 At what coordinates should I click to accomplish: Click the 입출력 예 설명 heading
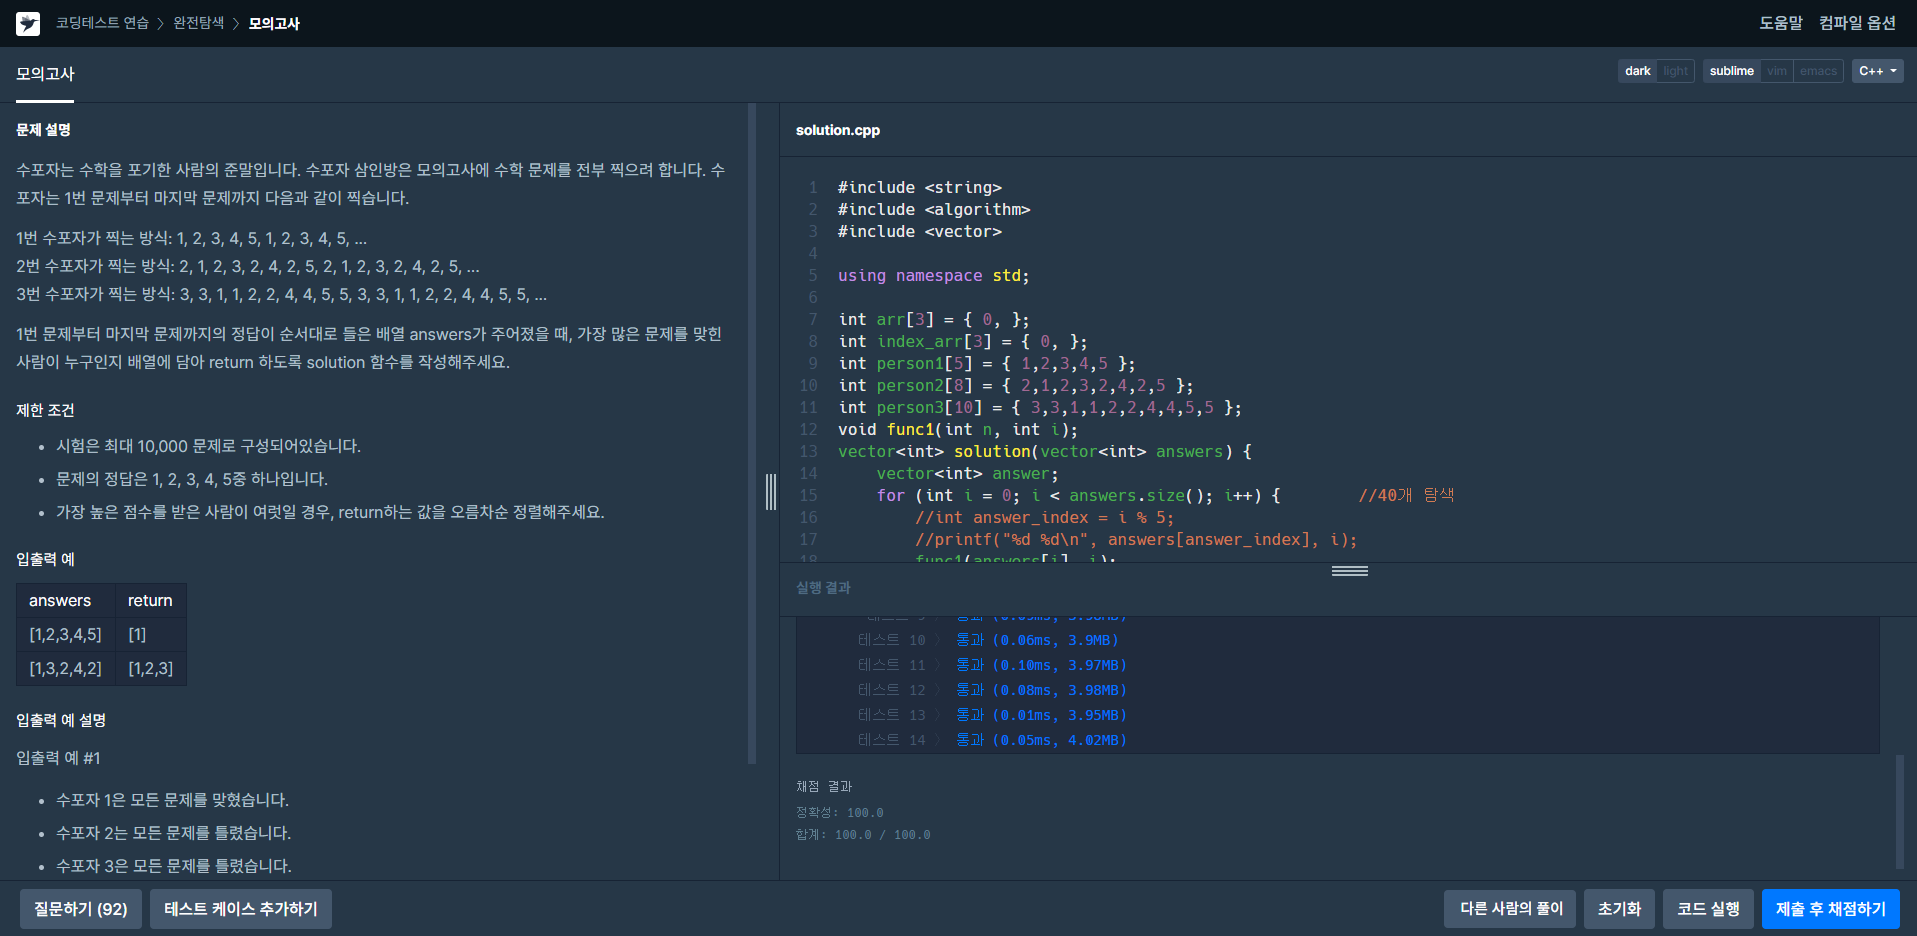61,721
